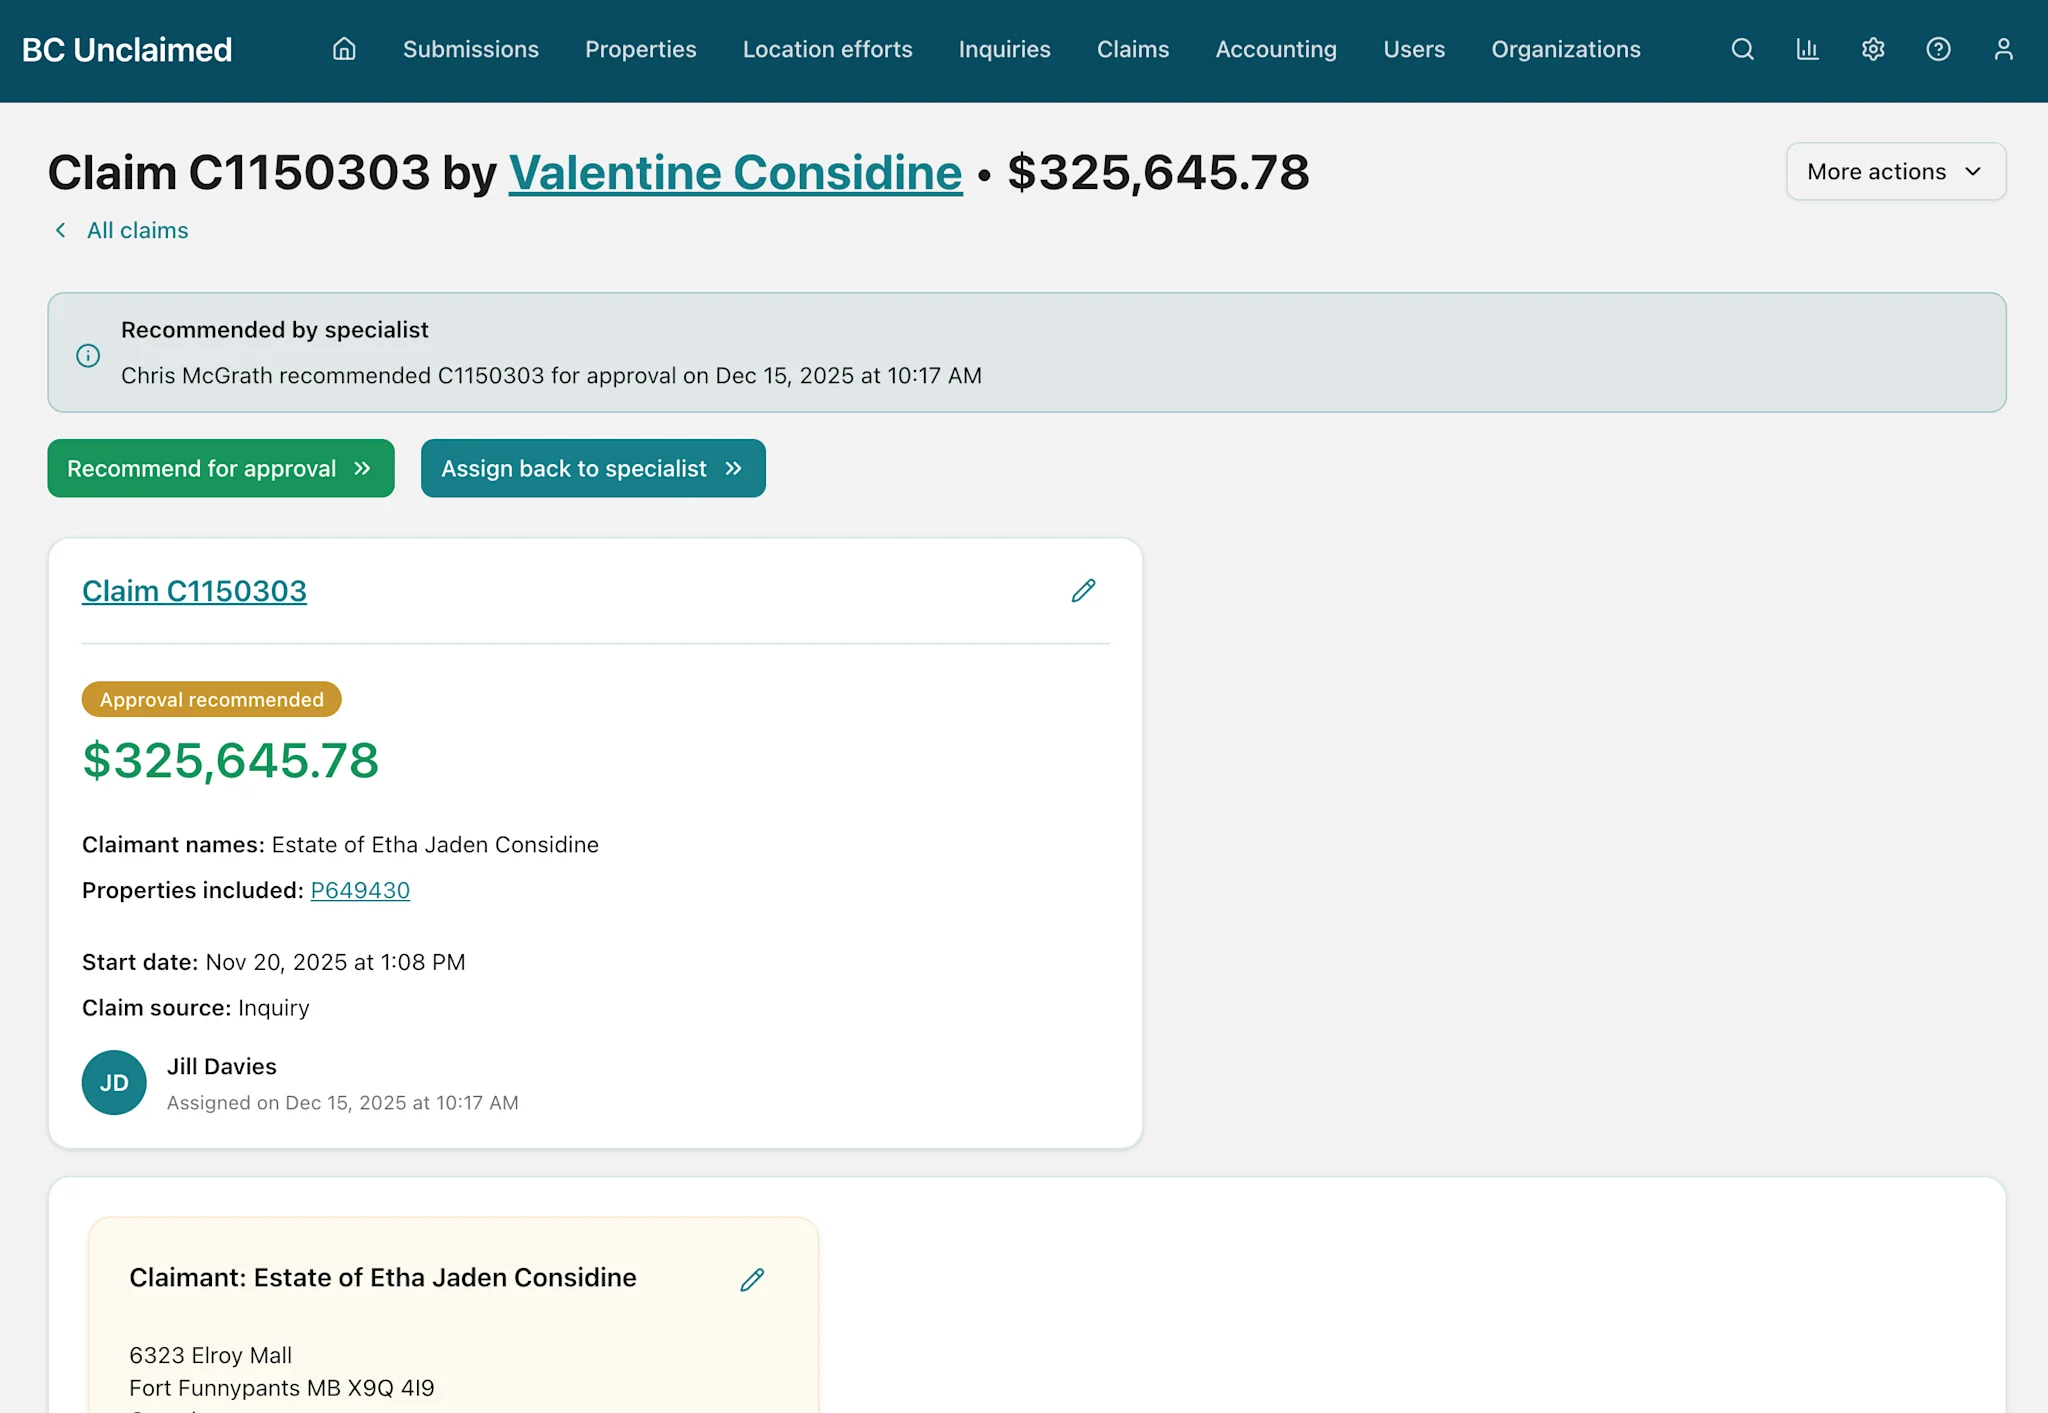
Task: Edit Claim C1150303 card with pencil icon
Action: (1083, 591)
